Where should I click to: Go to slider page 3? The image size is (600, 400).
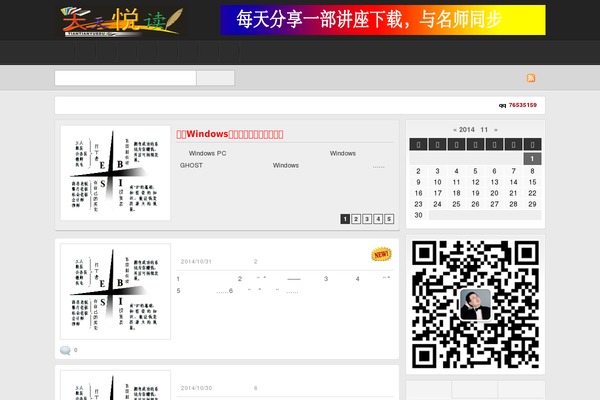coord(367,219)
